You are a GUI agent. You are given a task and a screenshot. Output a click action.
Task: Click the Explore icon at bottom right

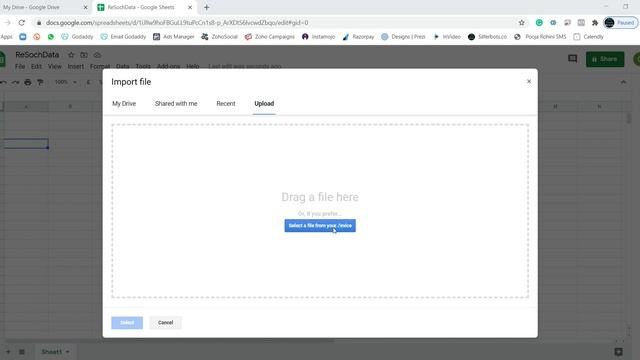click(618, 351)
